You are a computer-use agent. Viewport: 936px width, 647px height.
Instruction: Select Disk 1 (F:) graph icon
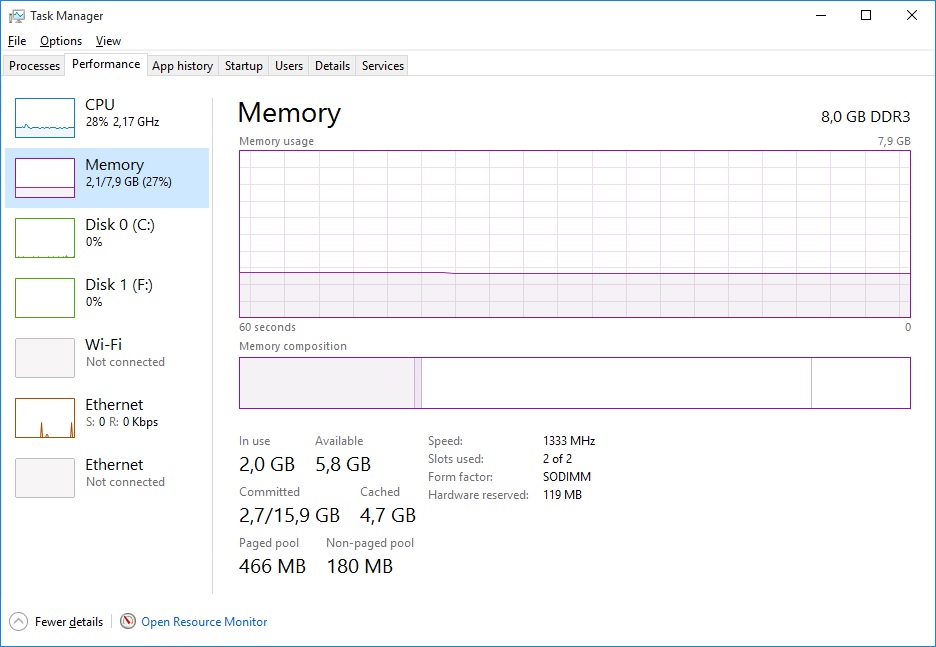click(x=45, y=298)
